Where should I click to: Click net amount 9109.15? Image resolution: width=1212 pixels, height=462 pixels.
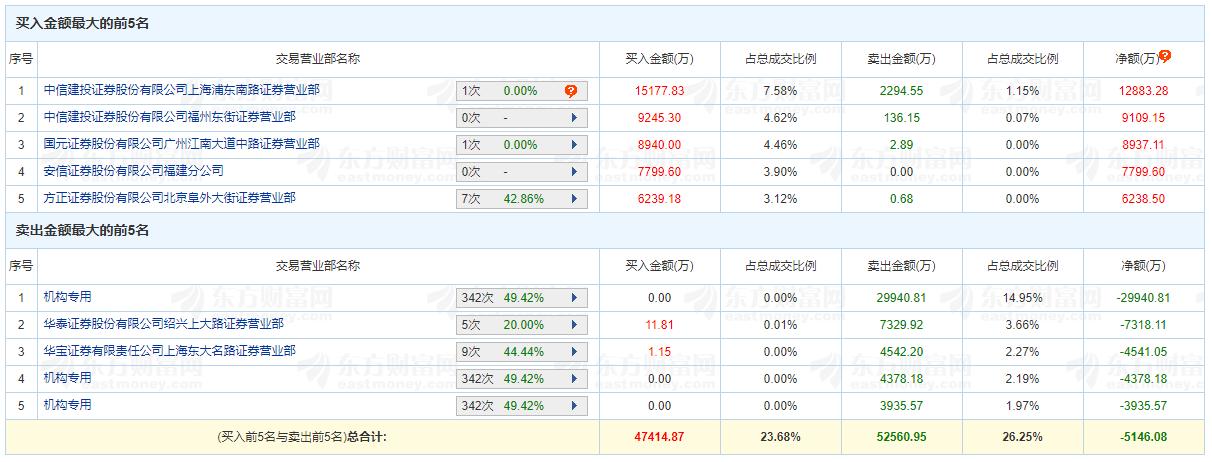pyautogui.click(x=1144, y=118)
